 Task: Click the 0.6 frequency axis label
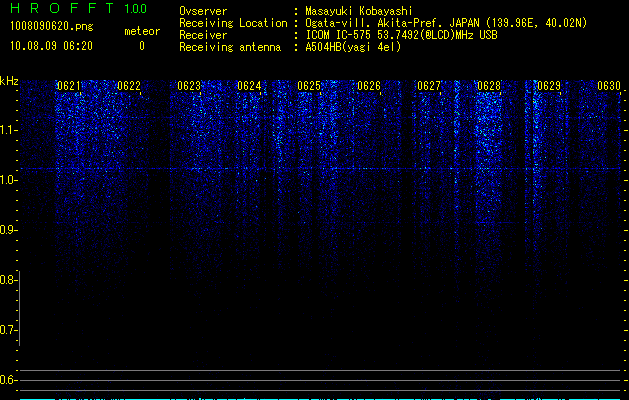(9, 380)
